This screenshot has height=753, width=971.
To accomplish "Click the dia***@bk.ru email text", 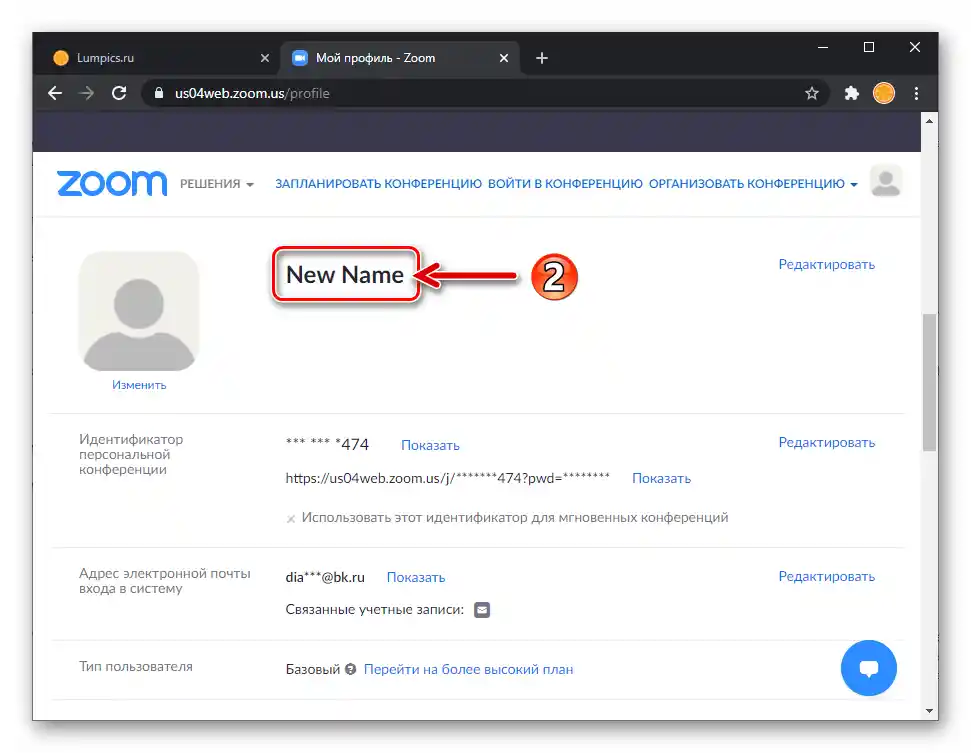I will coord(325,577).
